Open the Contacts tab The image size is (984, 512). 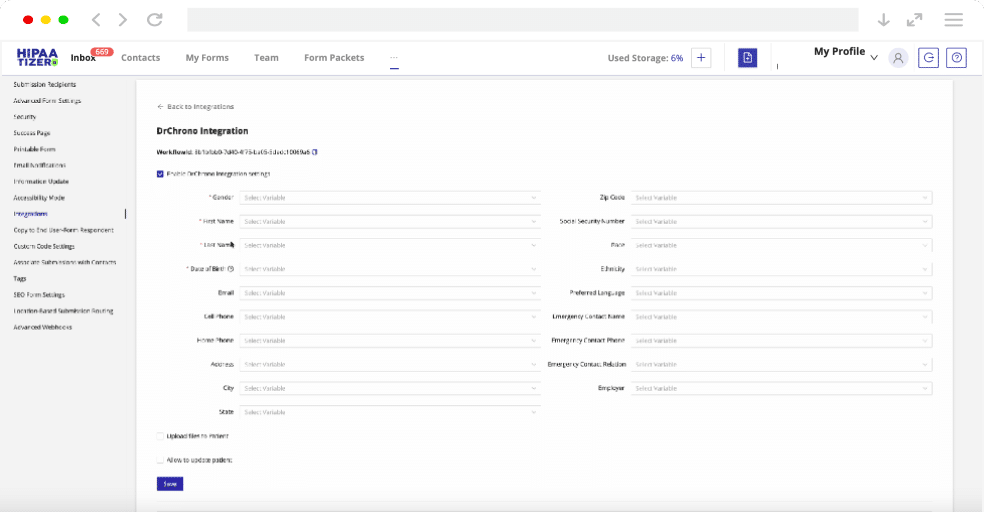141,58
